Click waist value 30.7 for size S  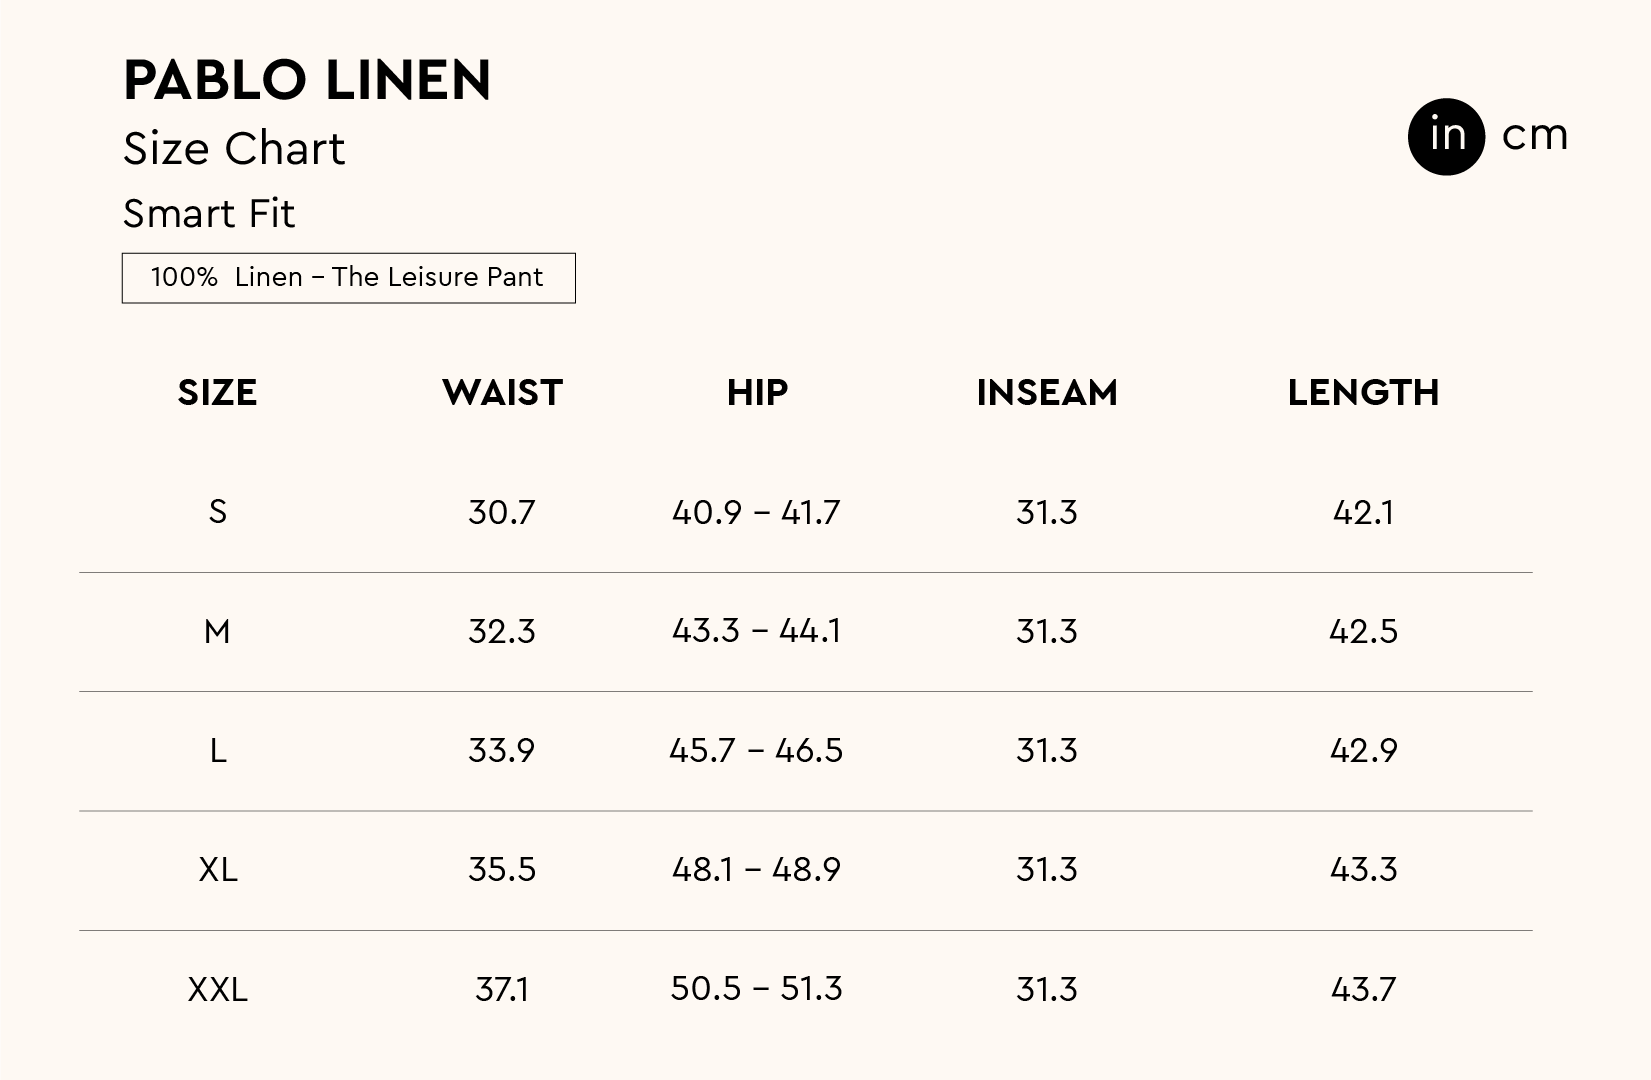(x=502, y=512)
